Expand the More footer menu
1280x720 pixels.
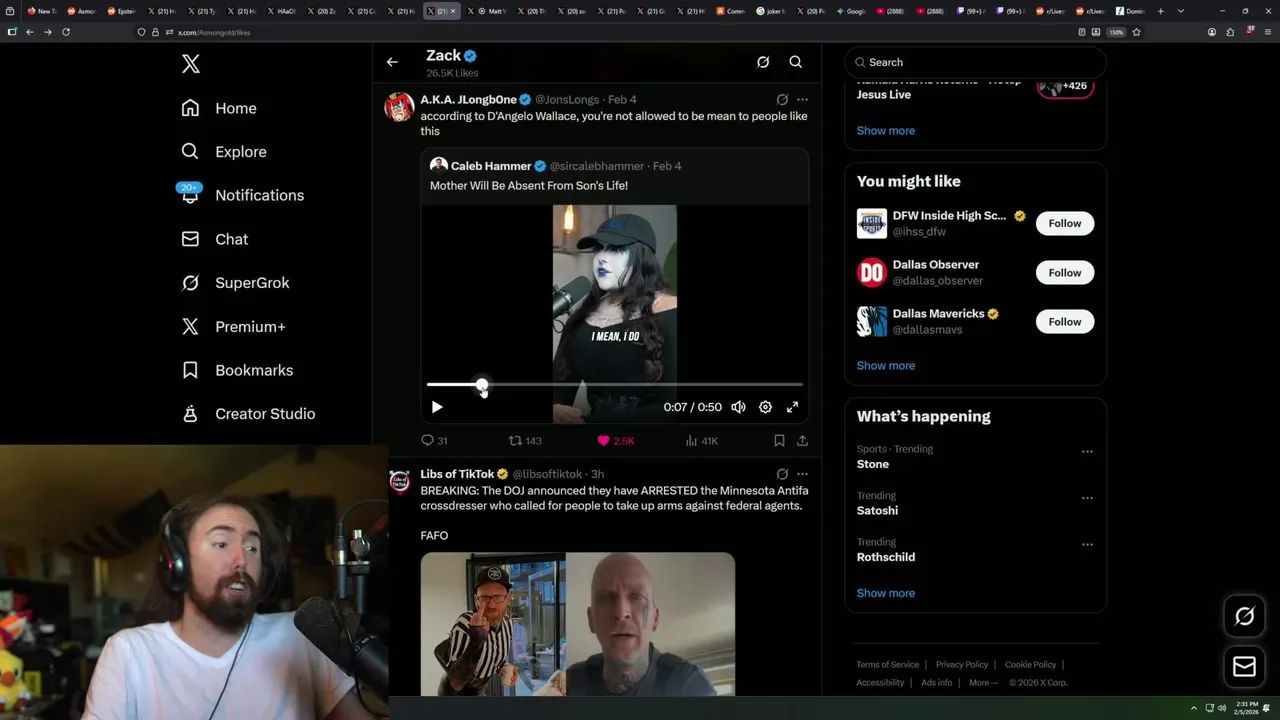pyautogui.click(x=982, y=683)
